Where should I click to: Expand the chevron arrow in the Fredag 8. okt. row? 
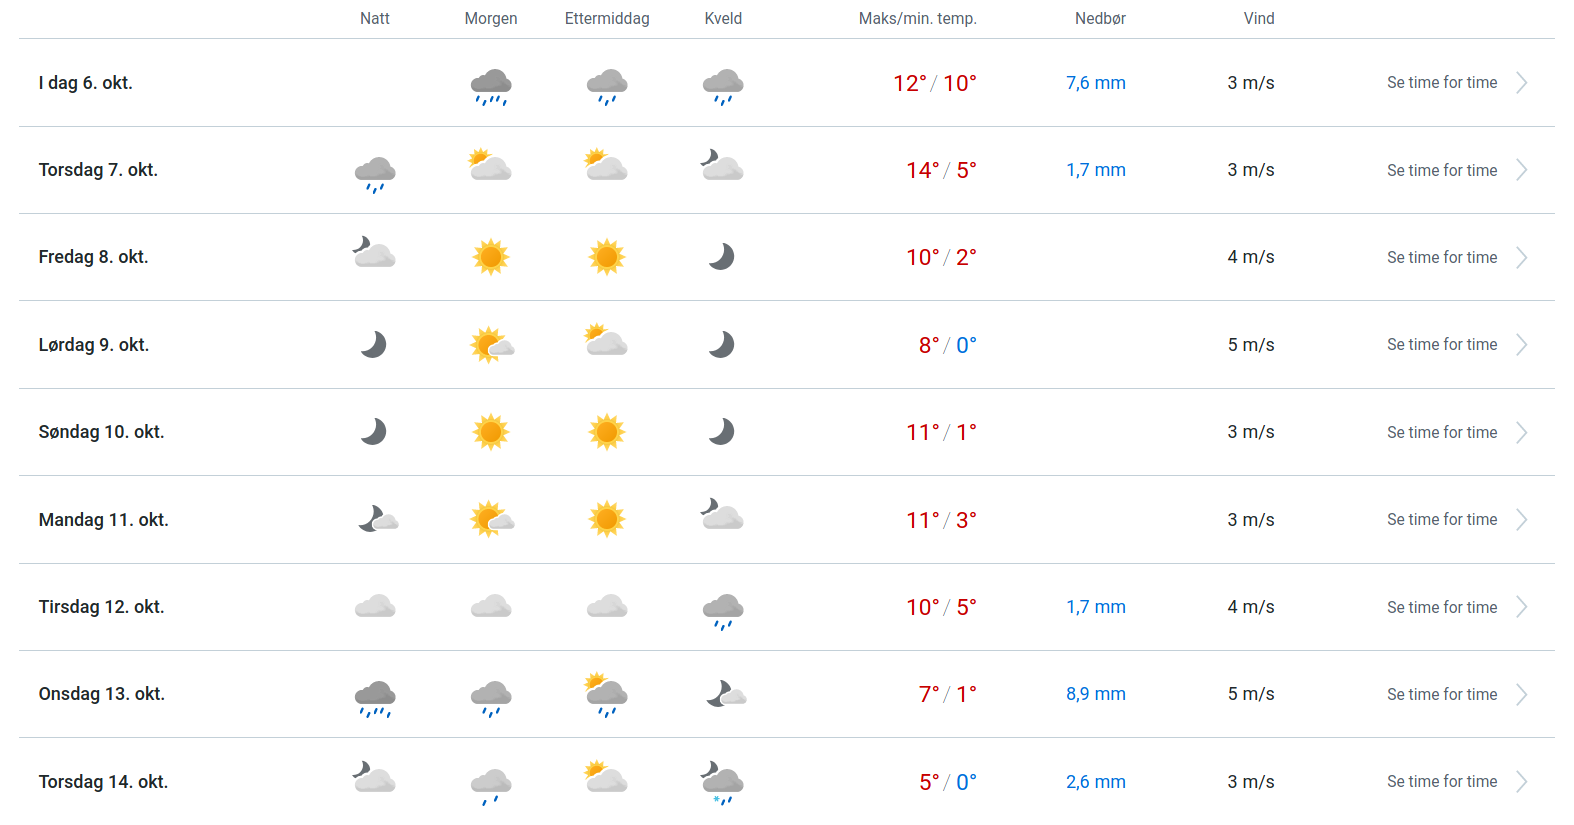coord(1522,258)
